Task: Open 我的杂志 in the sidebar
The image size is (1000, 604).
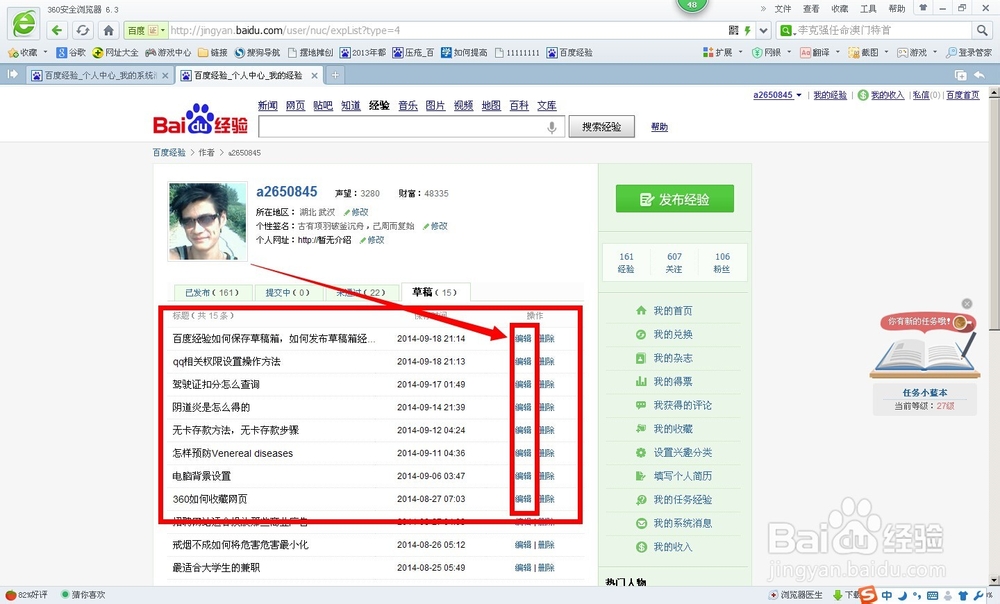Action: click(672, 358)
